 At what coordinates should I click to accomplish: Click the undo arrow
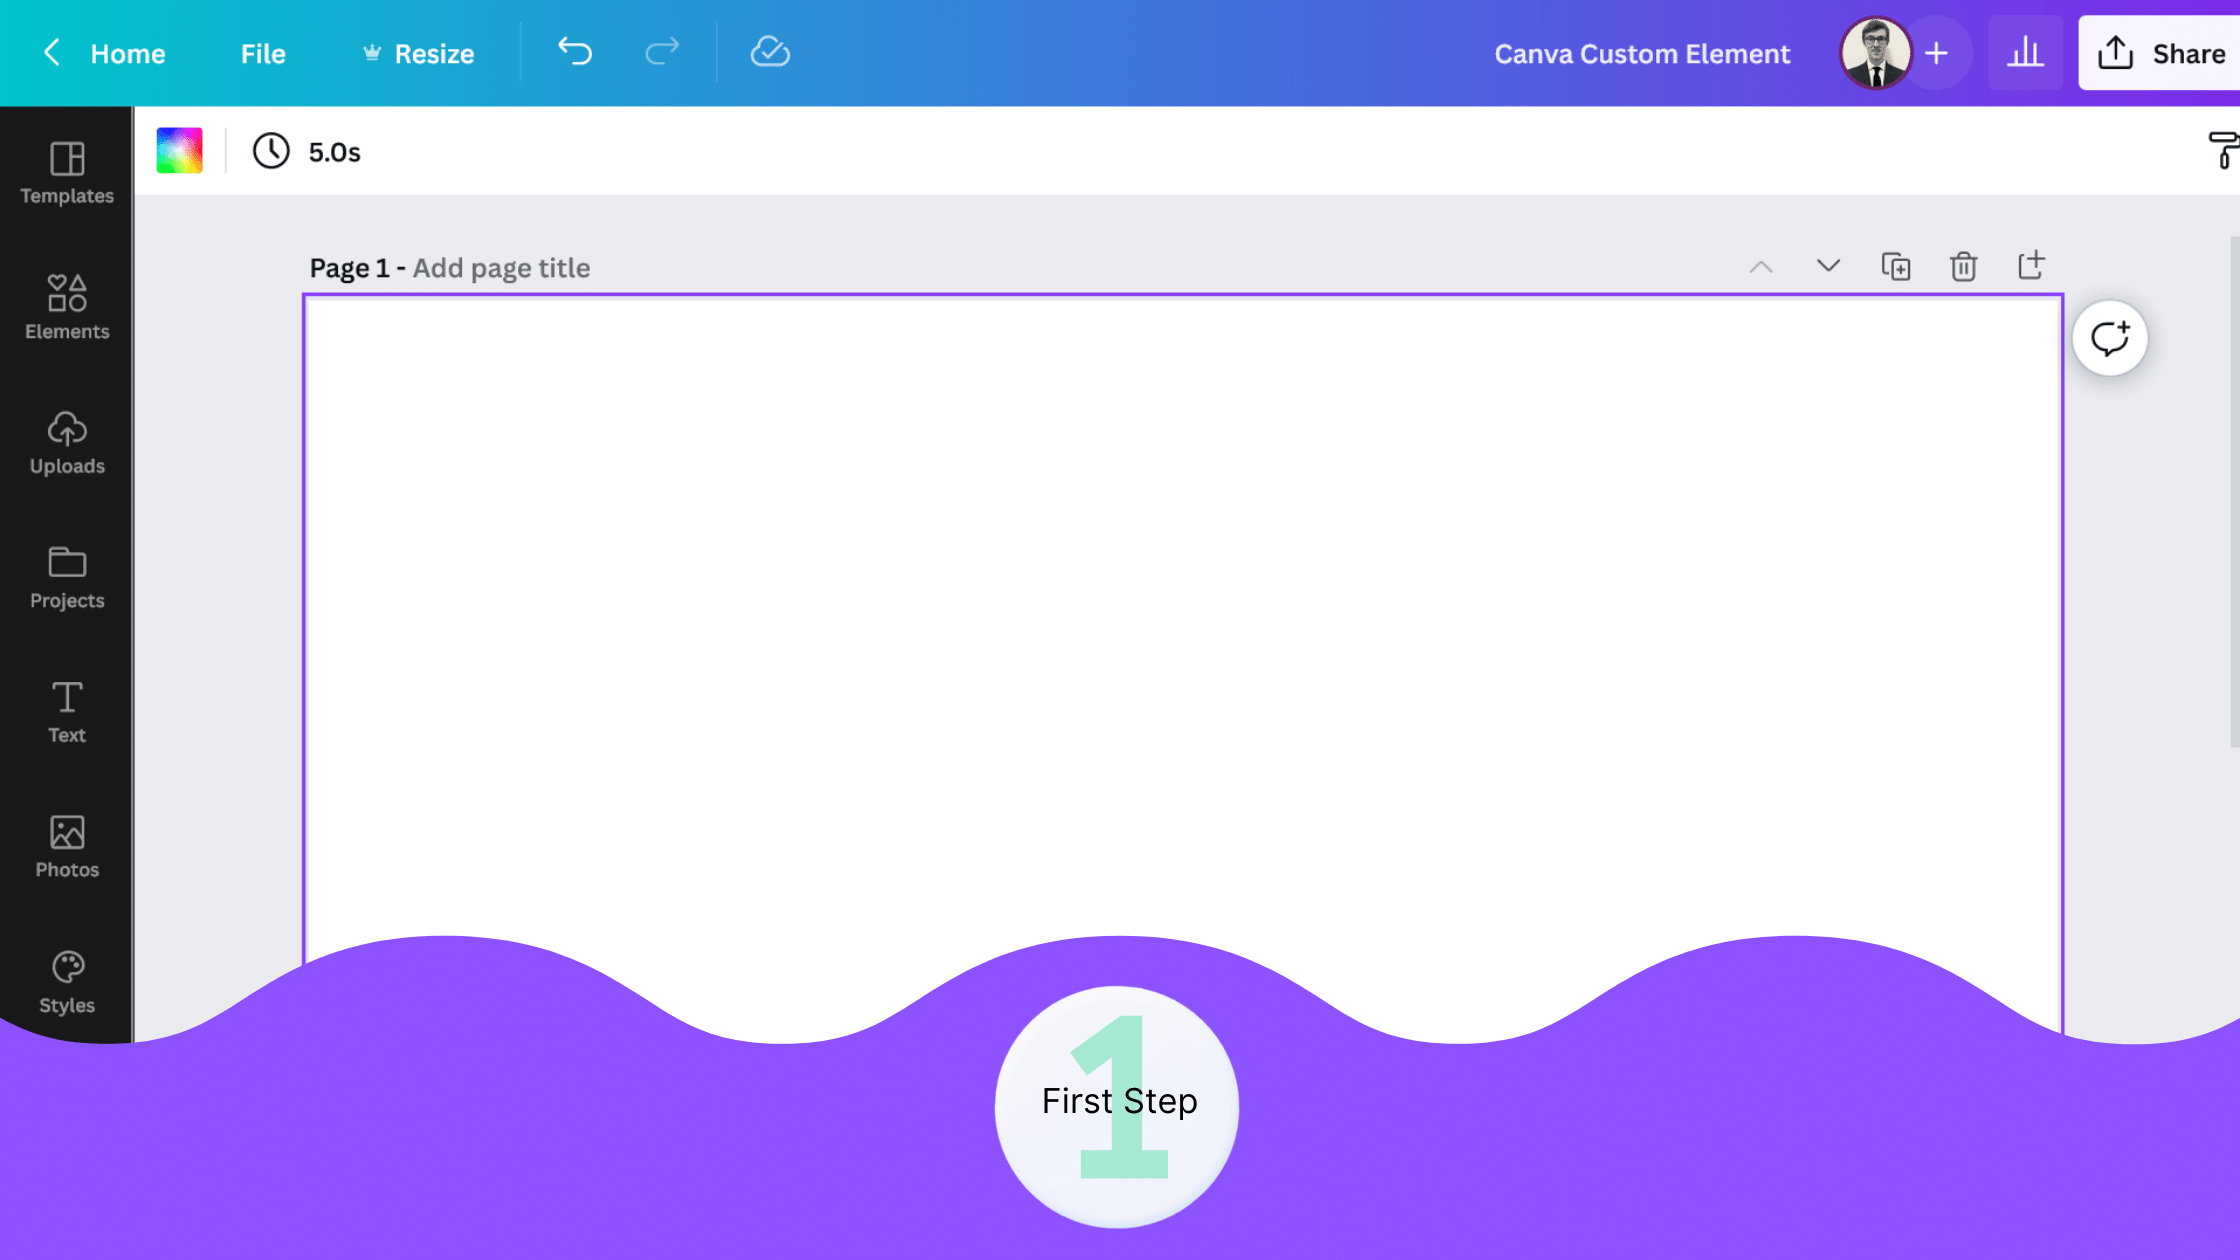click(x=575, y=52)
